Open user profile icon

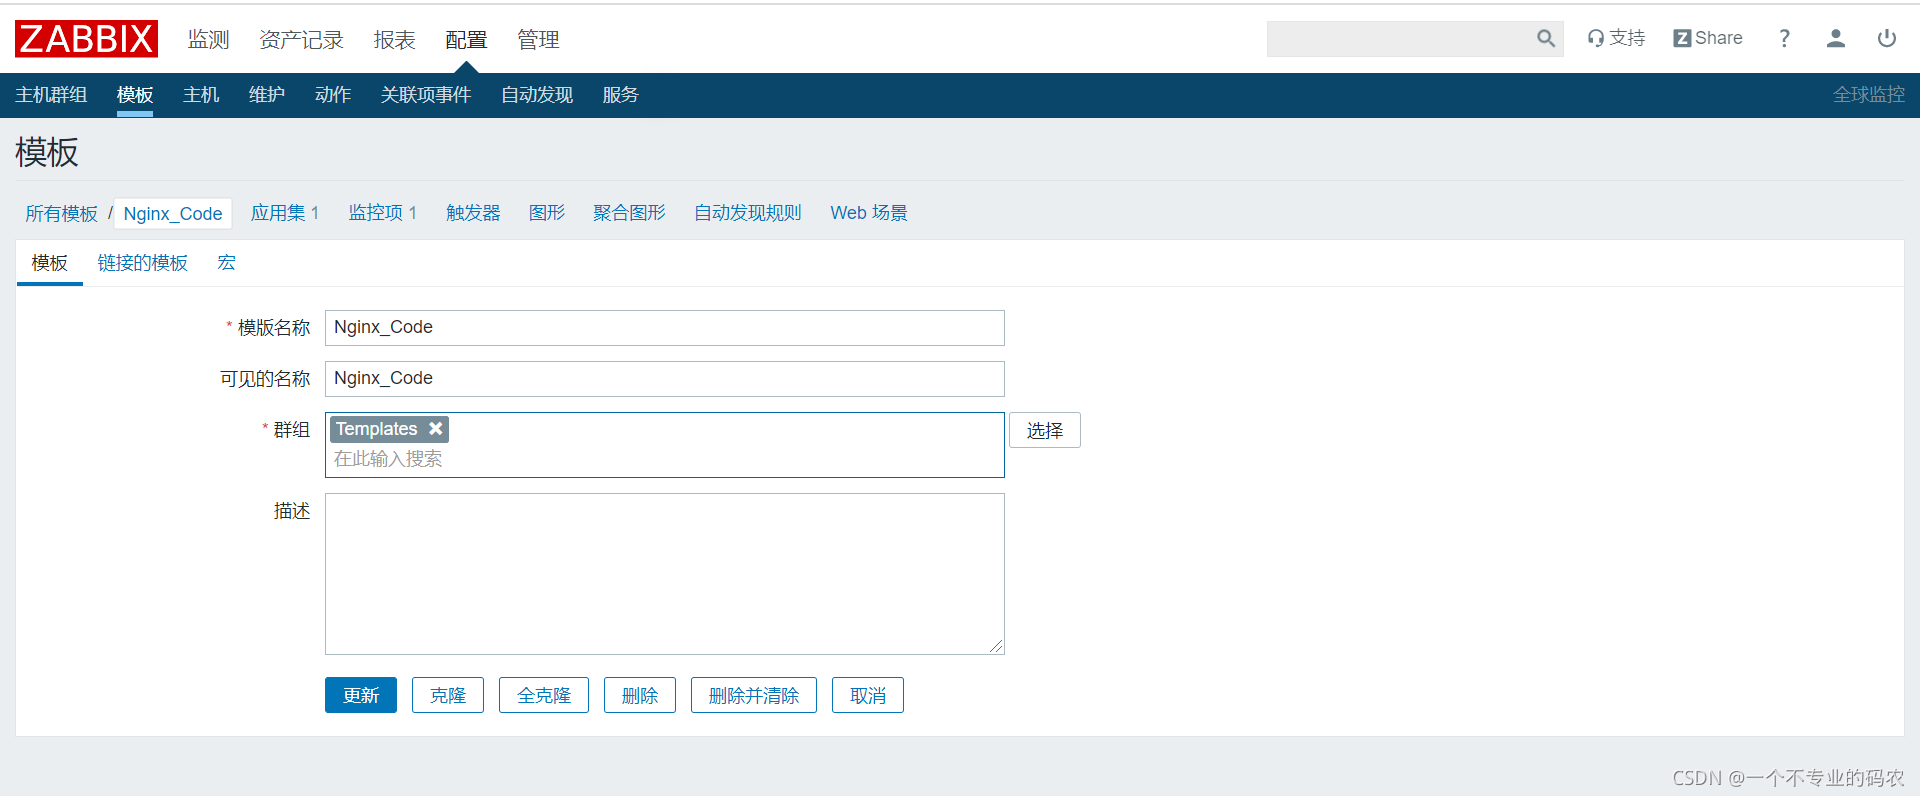point(1836,38)
